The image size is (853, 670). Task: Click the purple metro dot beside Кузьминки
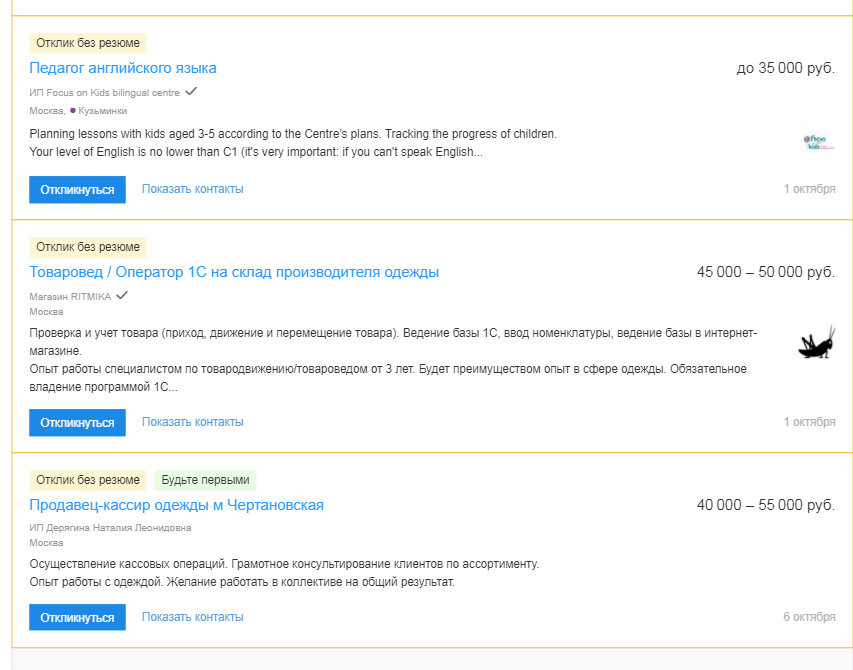click(x=72, y=110)
